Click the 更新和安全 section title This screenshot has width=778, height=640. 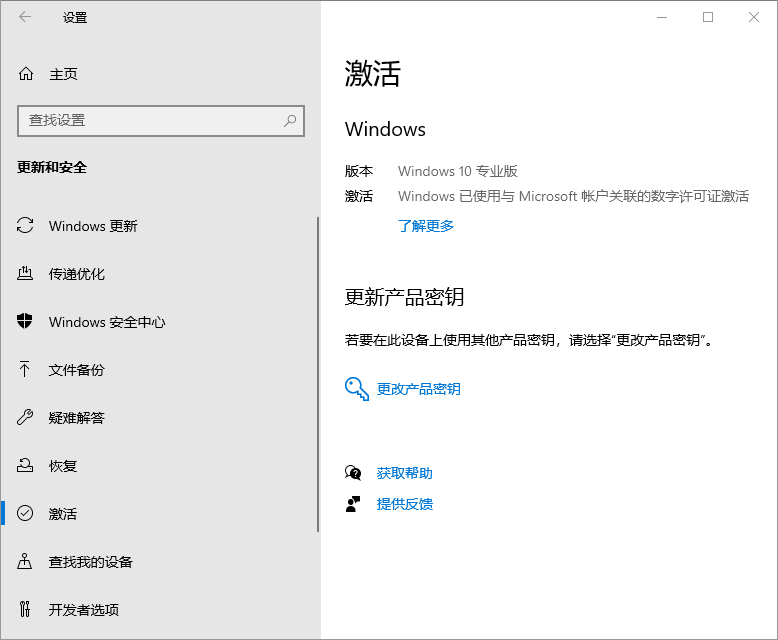point(52,167)
